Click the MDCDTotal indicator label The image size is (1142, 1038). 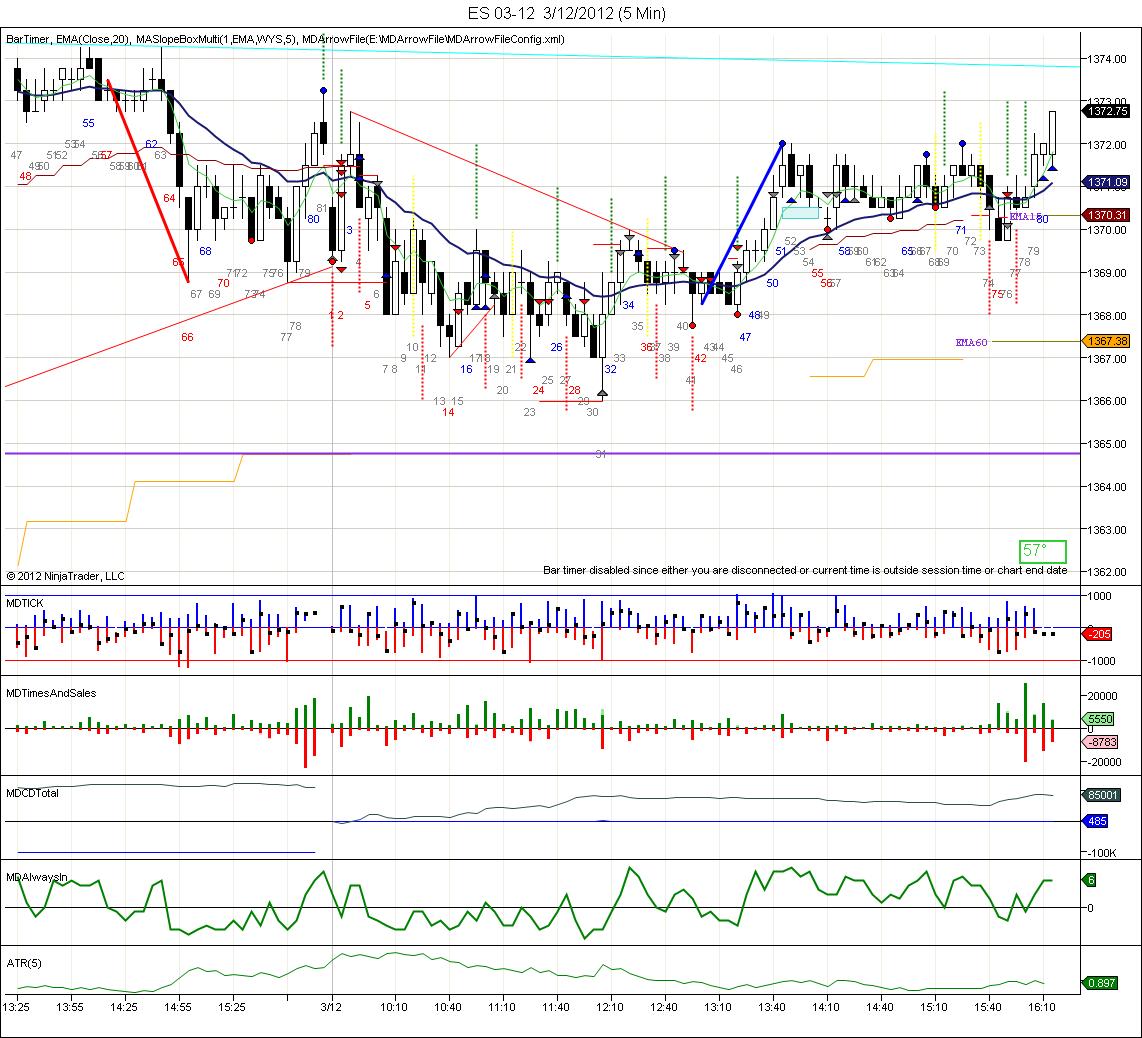coord(32,793)
